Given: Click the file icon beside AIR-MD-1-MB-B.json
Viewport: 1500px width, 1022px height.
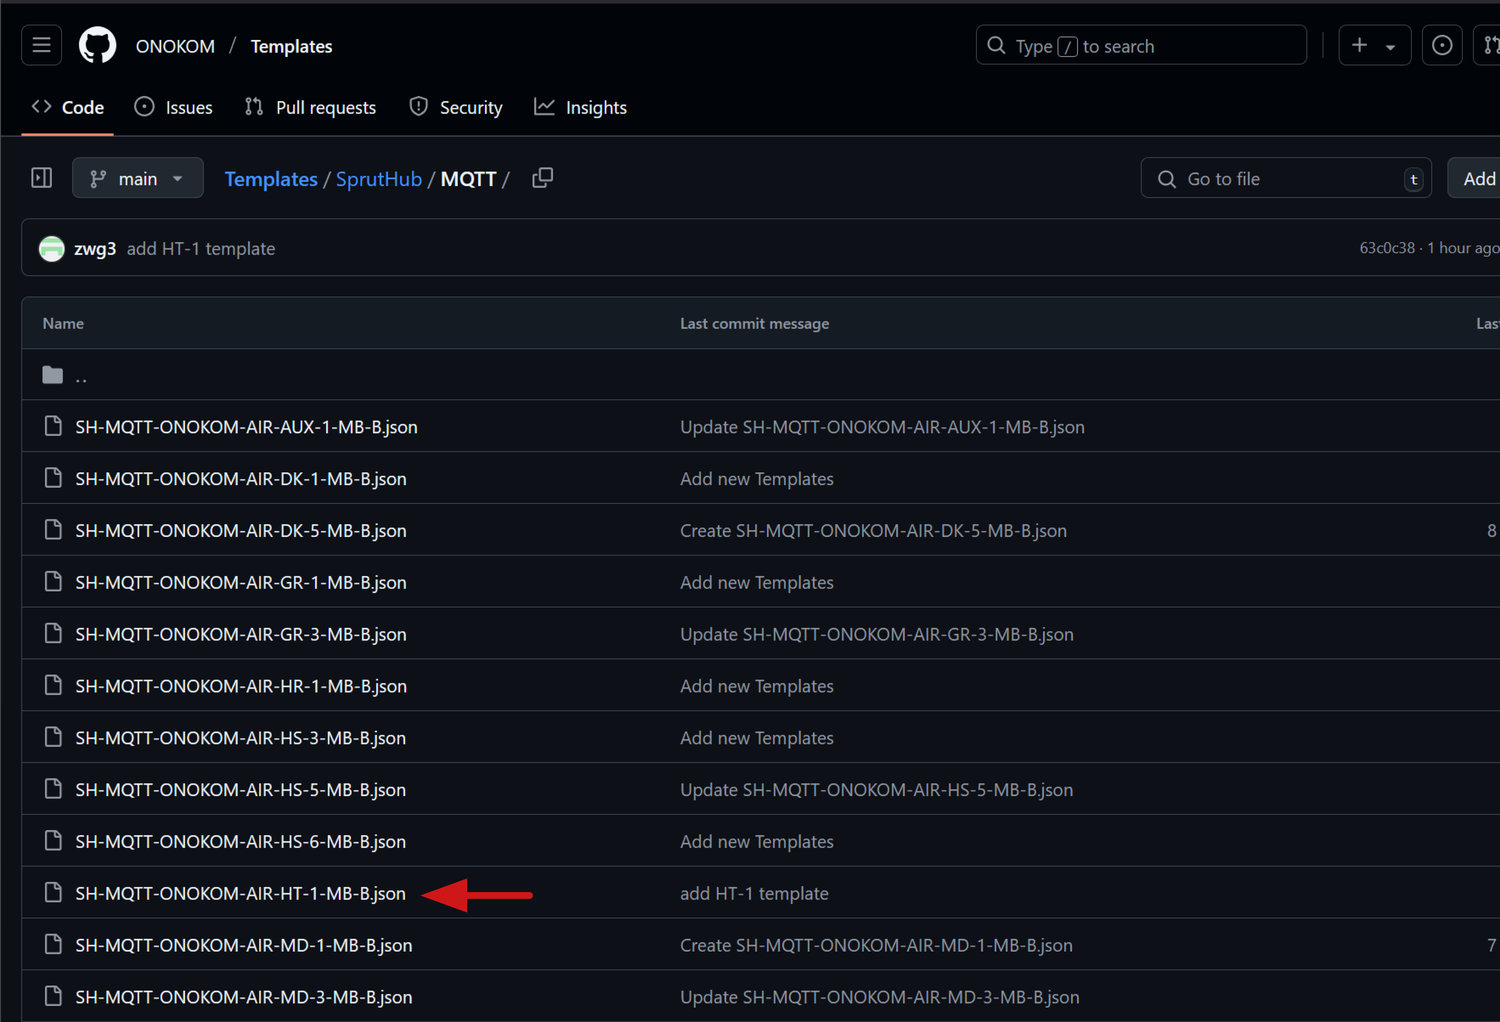Looking at the screenshot, I should point(53,945).
